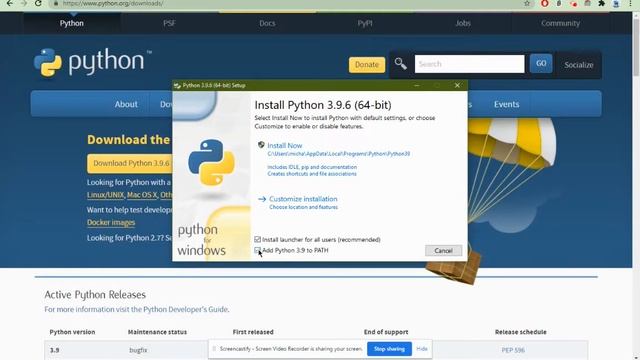Click the browser back arrow
This screenshot has height=360, width=640.
(x=9, y=3)
